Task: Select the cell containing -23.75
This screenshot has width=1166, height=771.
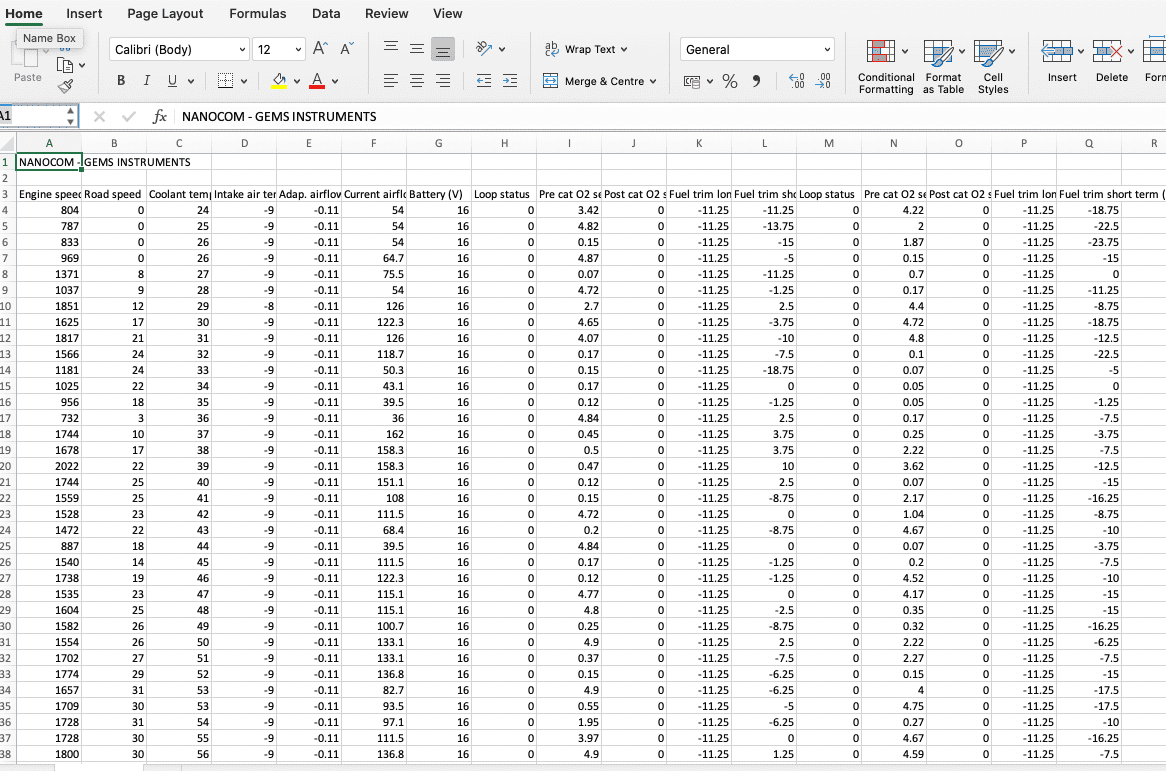Action: click(x=1089, y=242)
